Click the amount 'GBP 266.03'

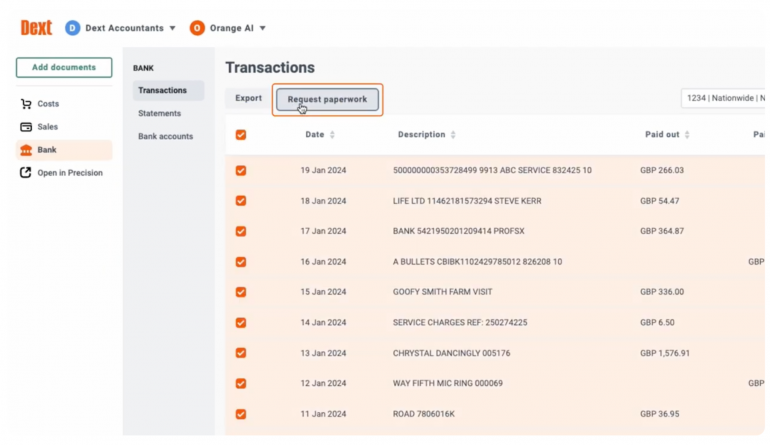point(661,170)
